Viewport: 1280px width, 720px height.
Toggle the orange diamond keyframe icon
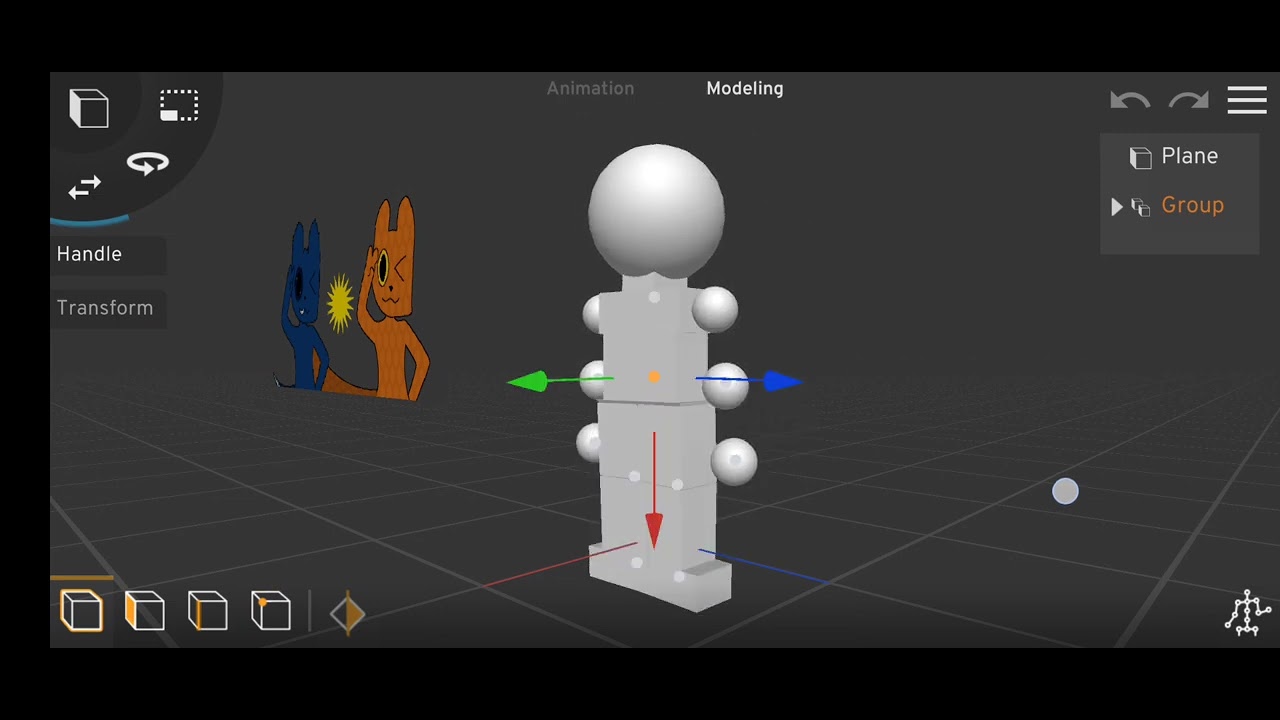(x=348, y=613)
